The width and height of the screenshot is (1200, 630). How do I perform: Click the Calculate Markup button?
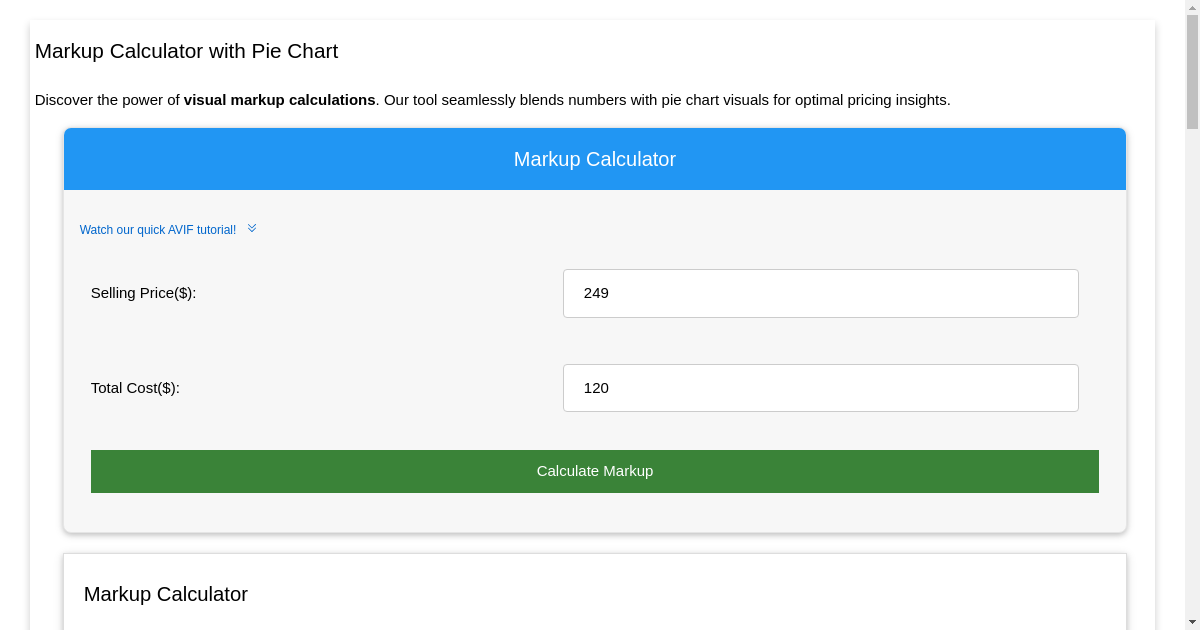coord(595,471)
